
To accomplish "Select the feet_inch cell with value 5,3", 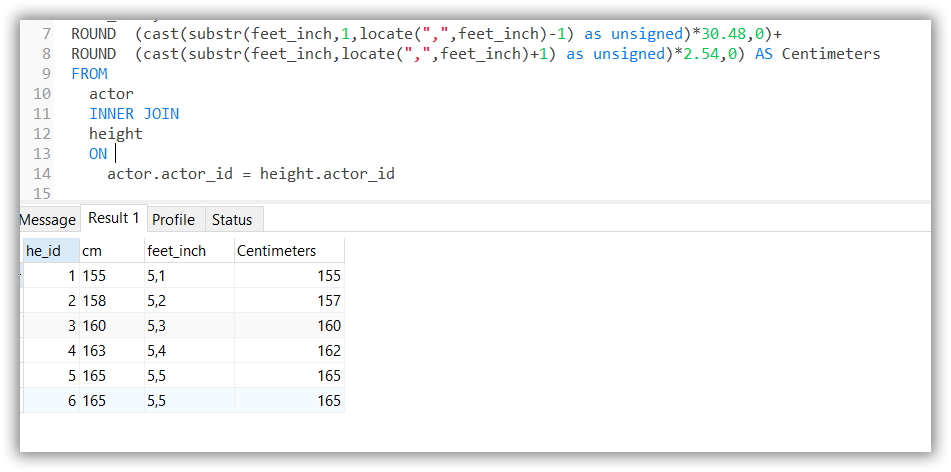I will [189, 326].
